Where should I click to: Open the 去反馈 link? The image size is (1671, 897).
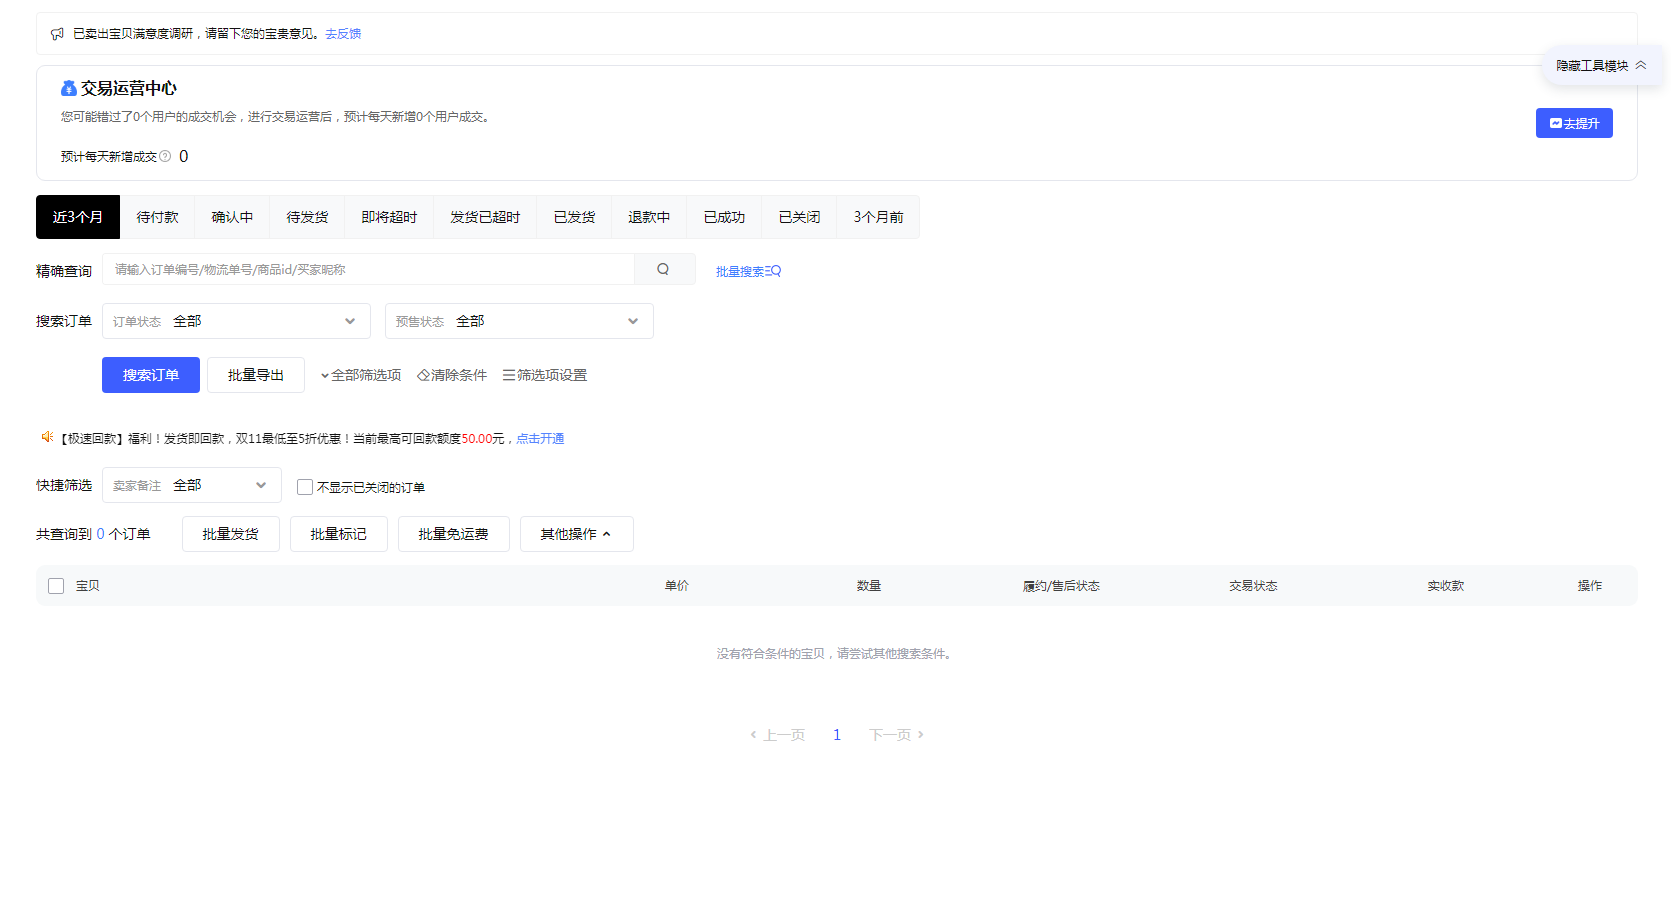coord(343,34)
